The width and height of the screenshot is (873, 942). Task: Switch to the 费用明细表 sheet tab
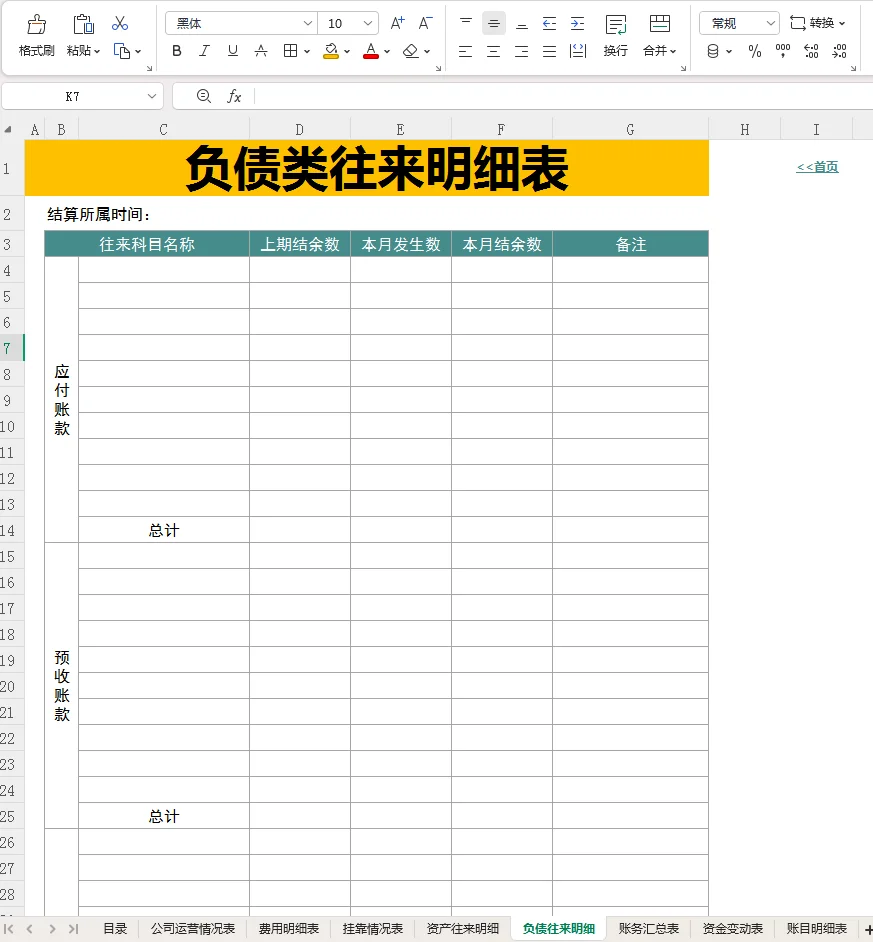click(289, 929)
